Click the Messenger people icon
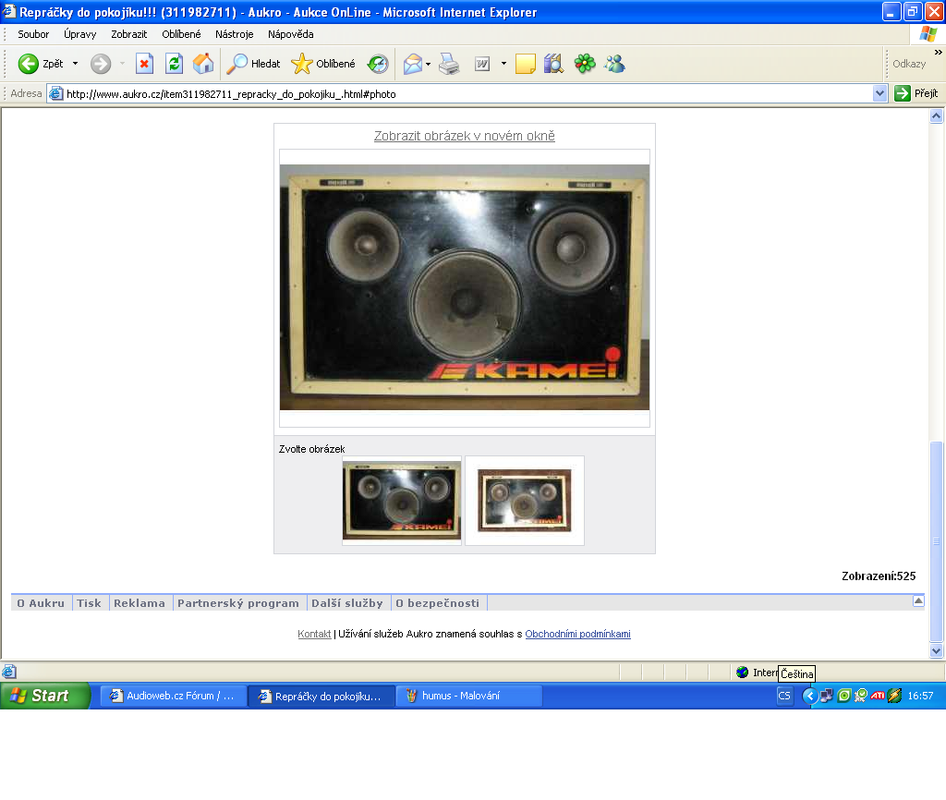Viewport: 946px width, 800px height. [615, 64]
